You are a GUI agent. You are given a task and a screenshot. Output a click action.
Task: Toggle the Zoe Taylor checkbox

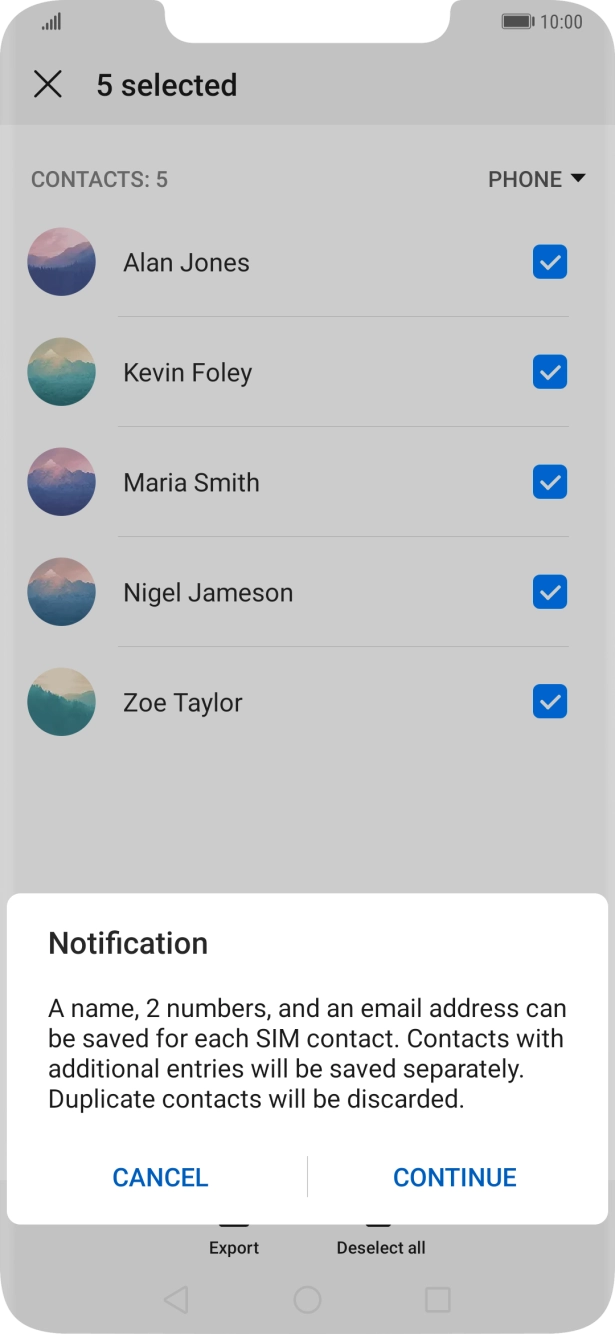point(550,702)
